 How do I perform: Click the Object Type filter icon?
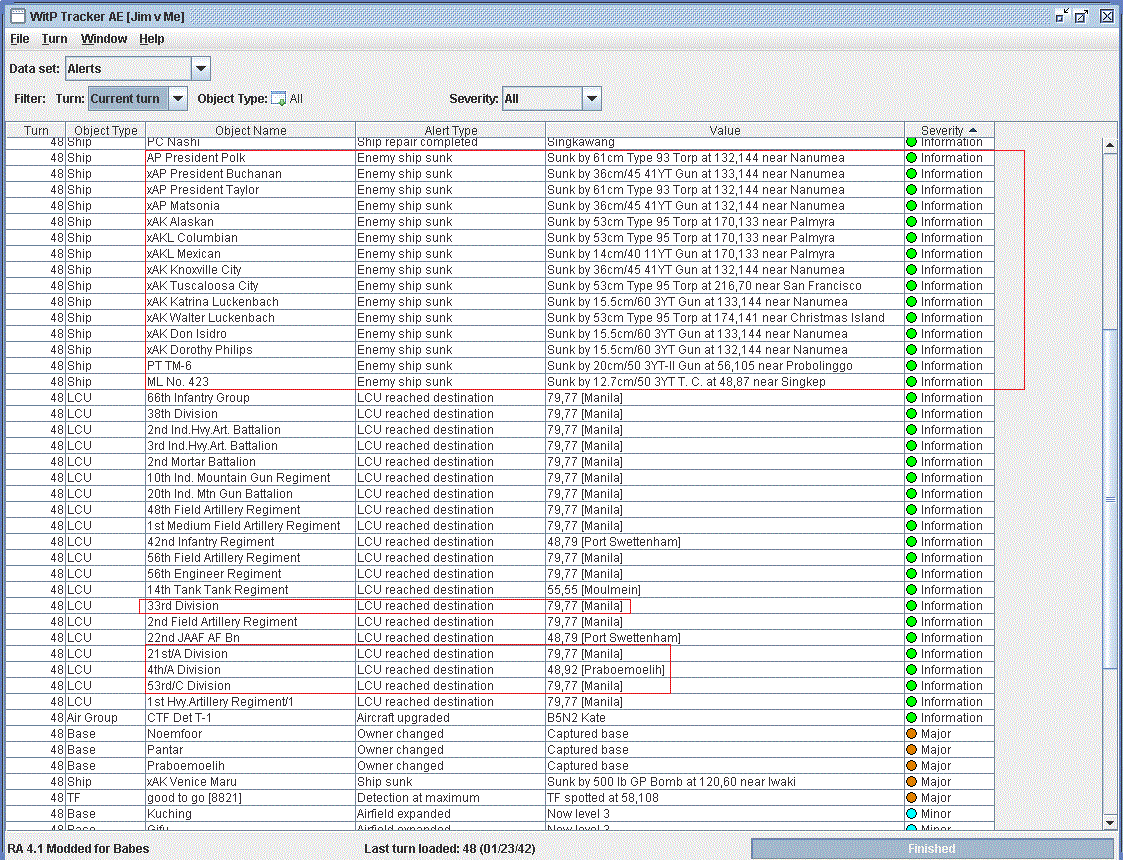point(279,99)
